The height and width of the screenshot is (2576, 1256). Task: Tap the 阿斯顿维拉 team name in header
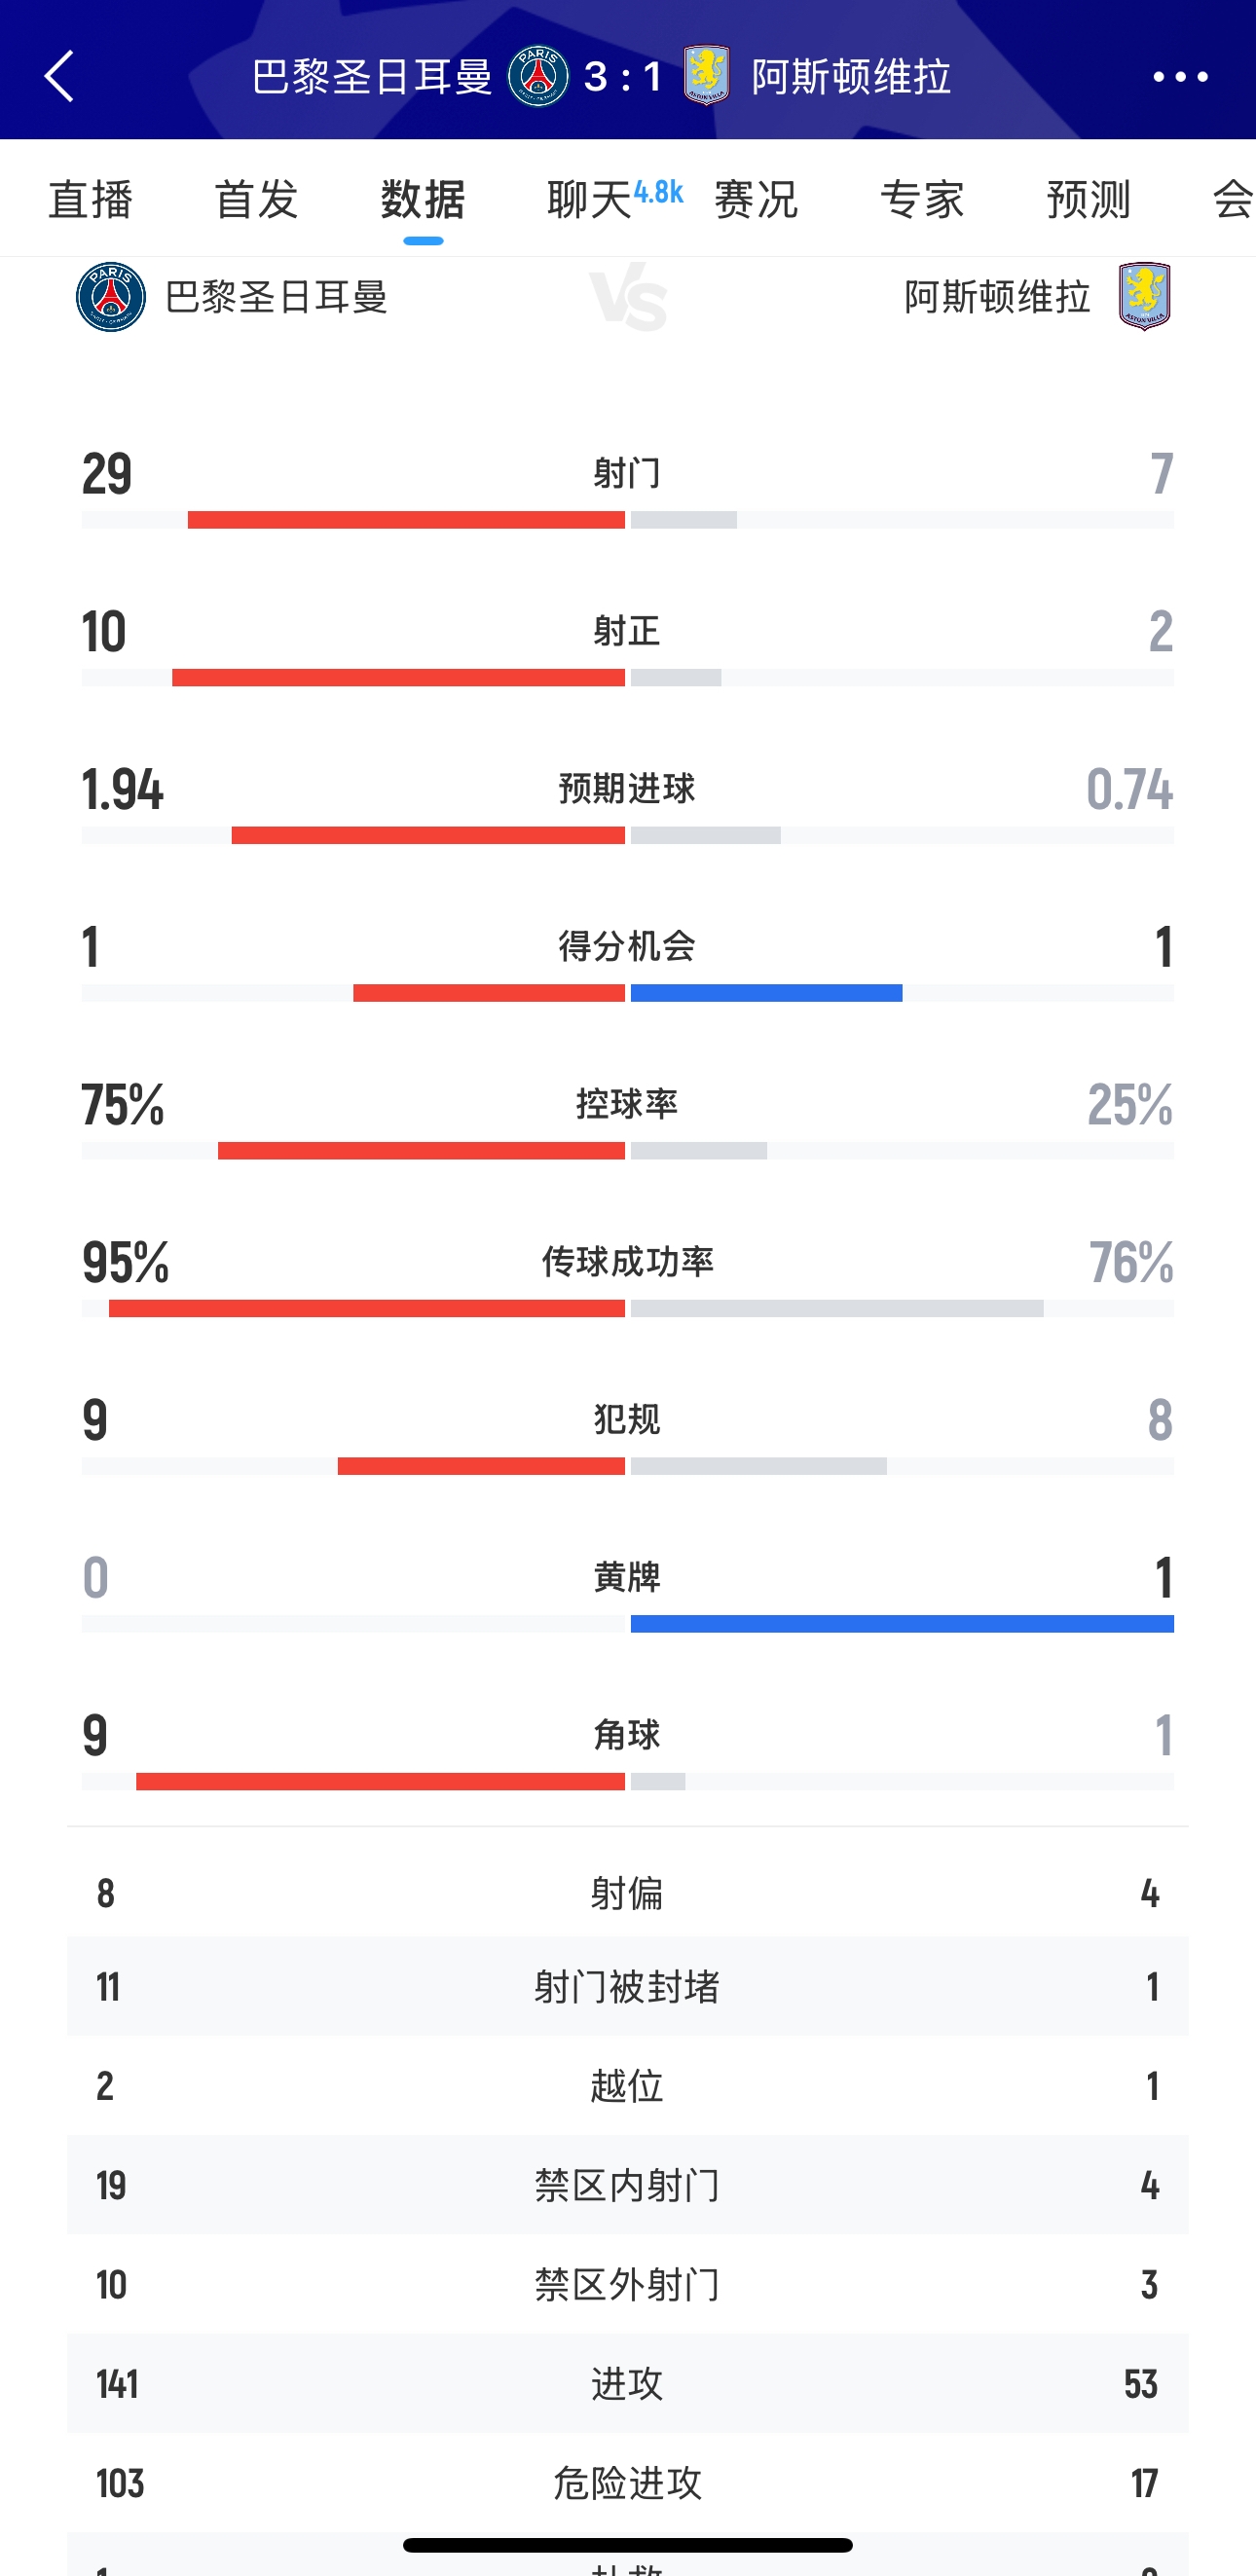click(x=851, y=76)
